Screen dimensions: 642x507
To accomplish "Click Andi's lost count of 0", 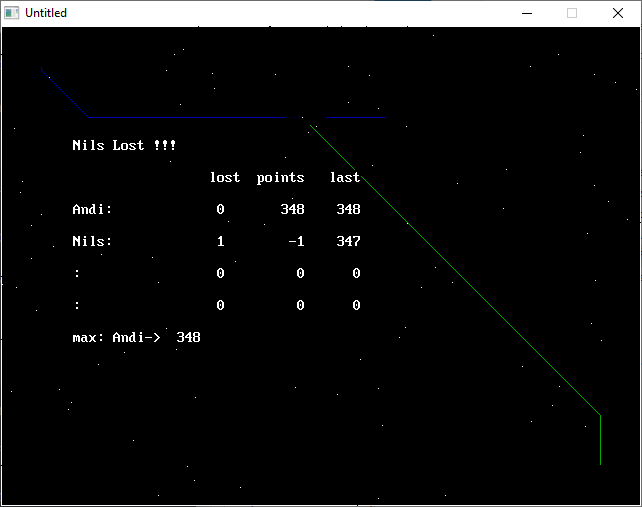I will 220,210.
